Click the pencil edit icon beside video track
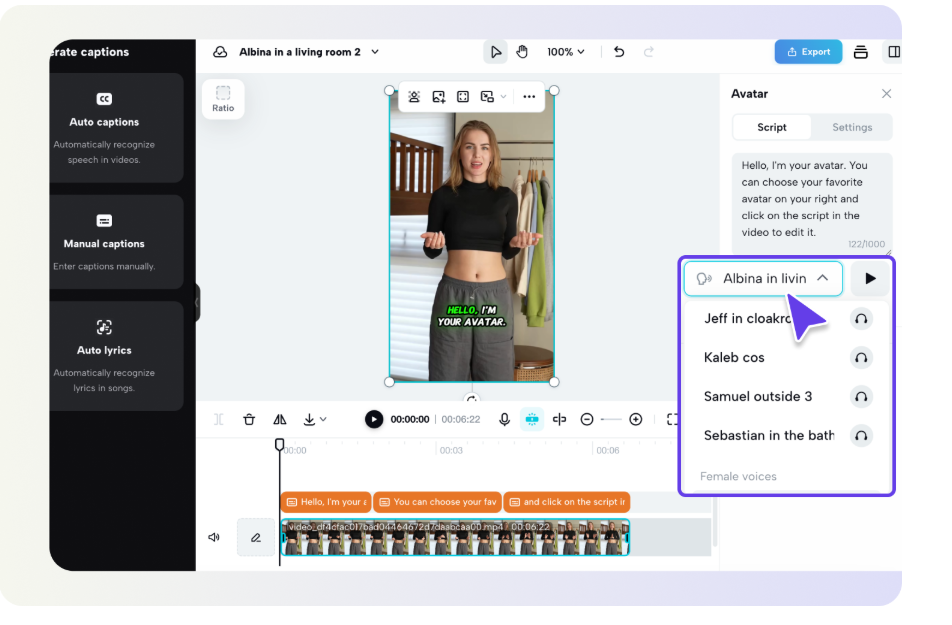Viewport: 952px width, 625px height. (x=256, y=537)
